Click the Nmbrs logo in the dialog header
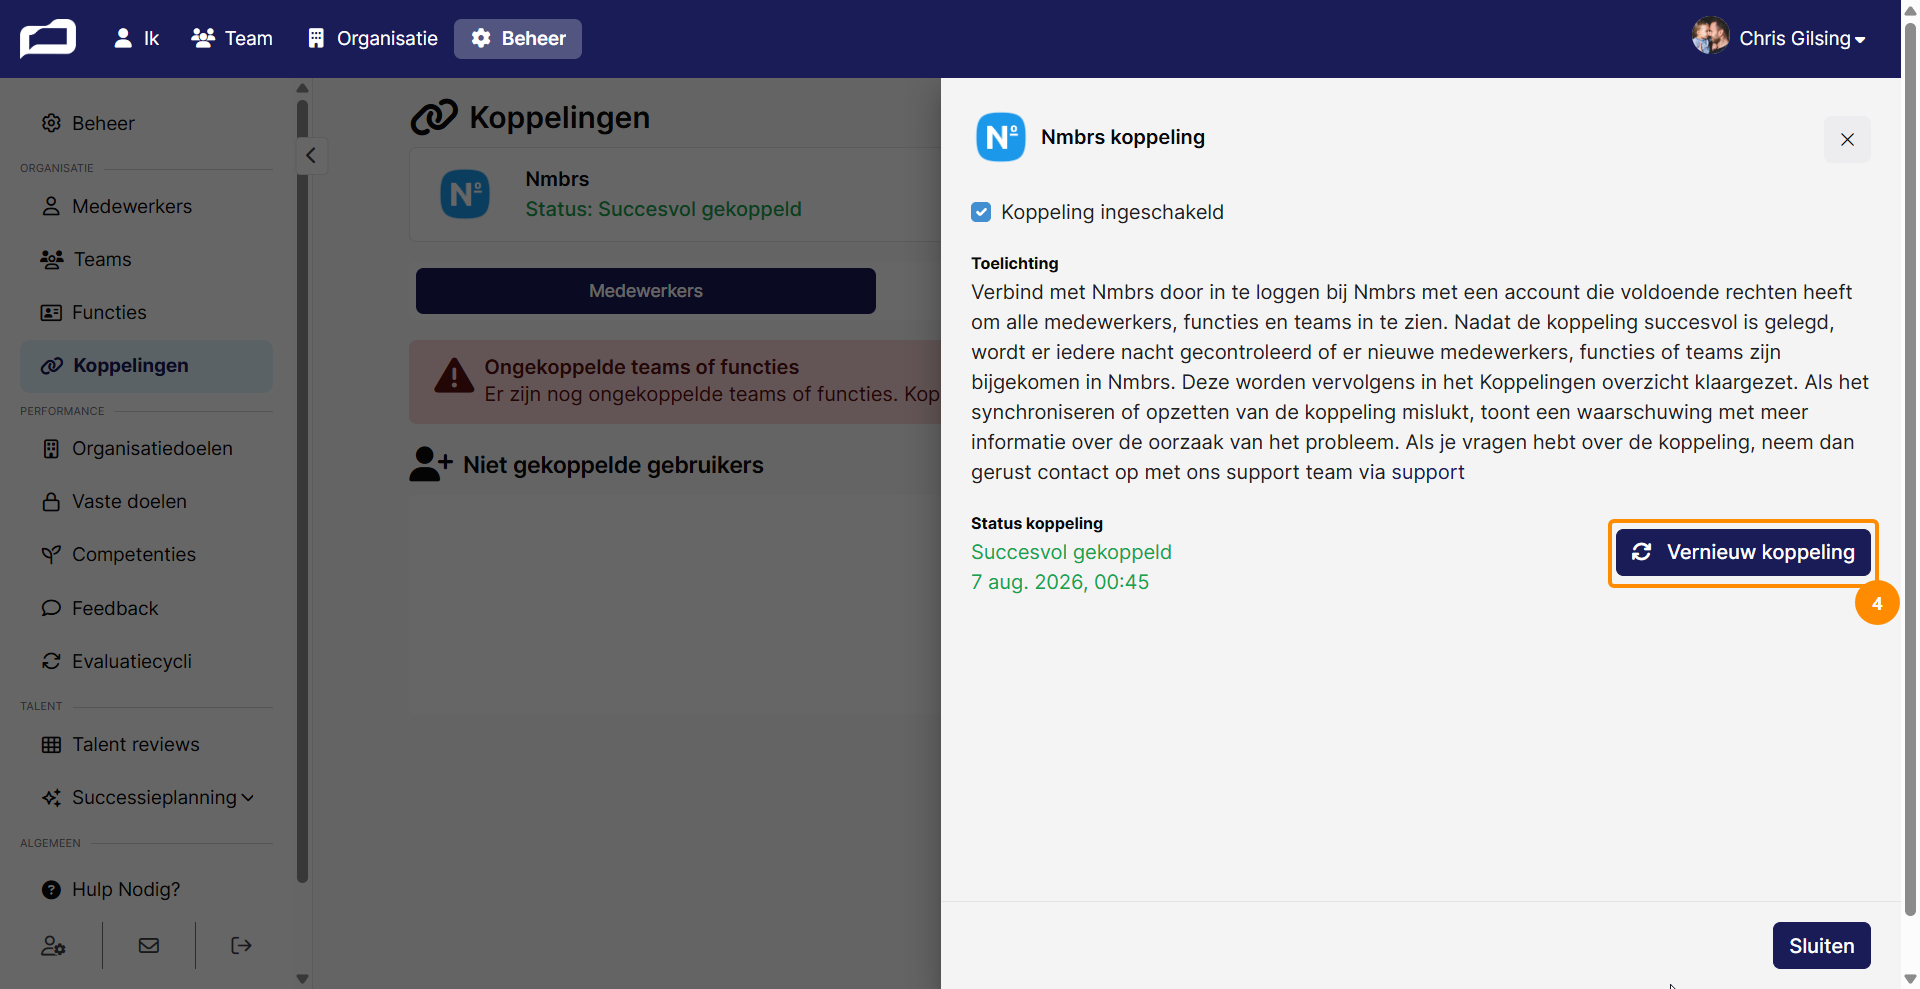This screenshot has height=989, width=1920. [x=1001, y=137]
